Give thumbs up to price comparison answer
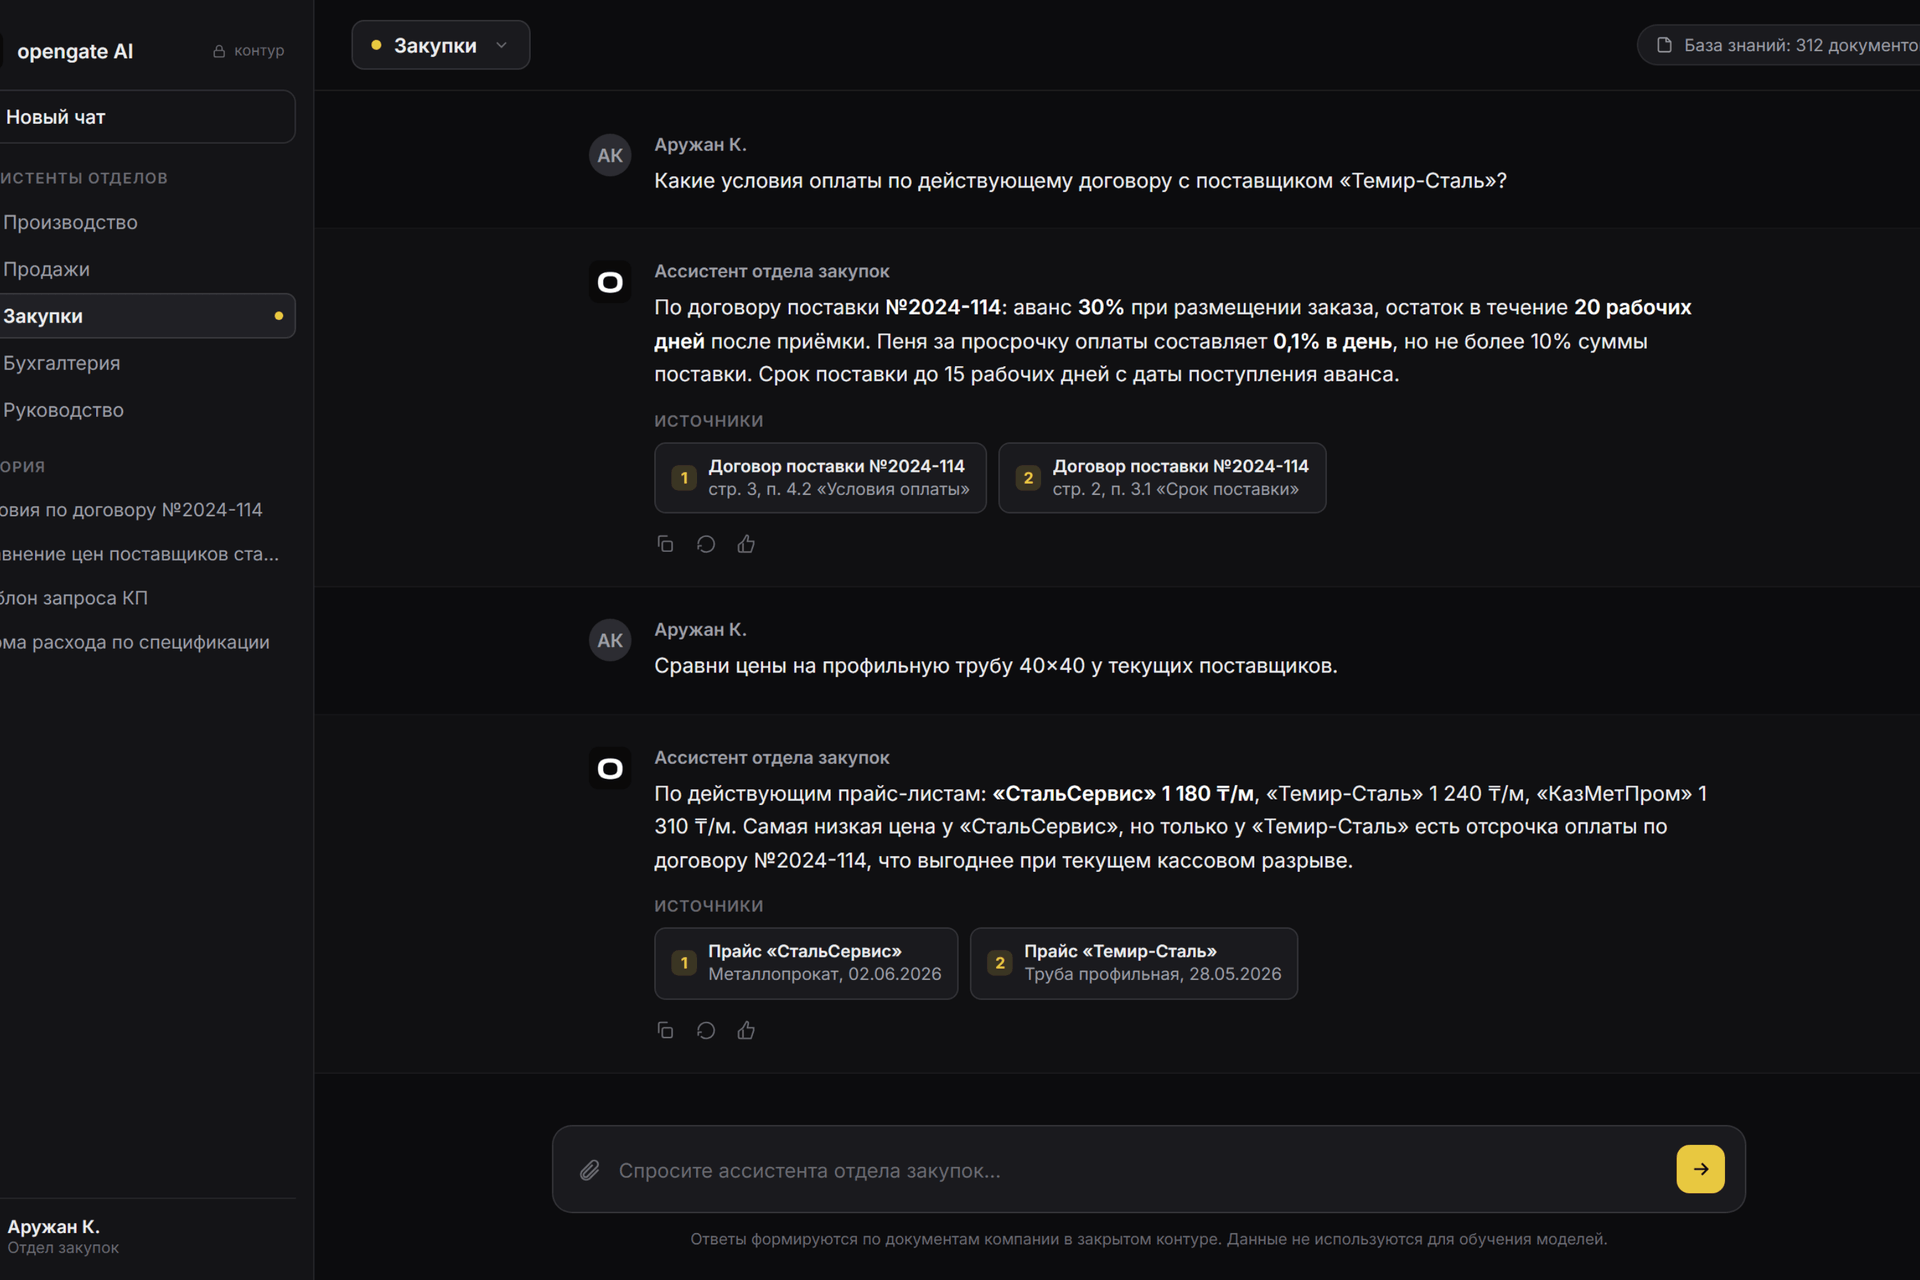The image size is (1920, 1280). [746, 1030]
